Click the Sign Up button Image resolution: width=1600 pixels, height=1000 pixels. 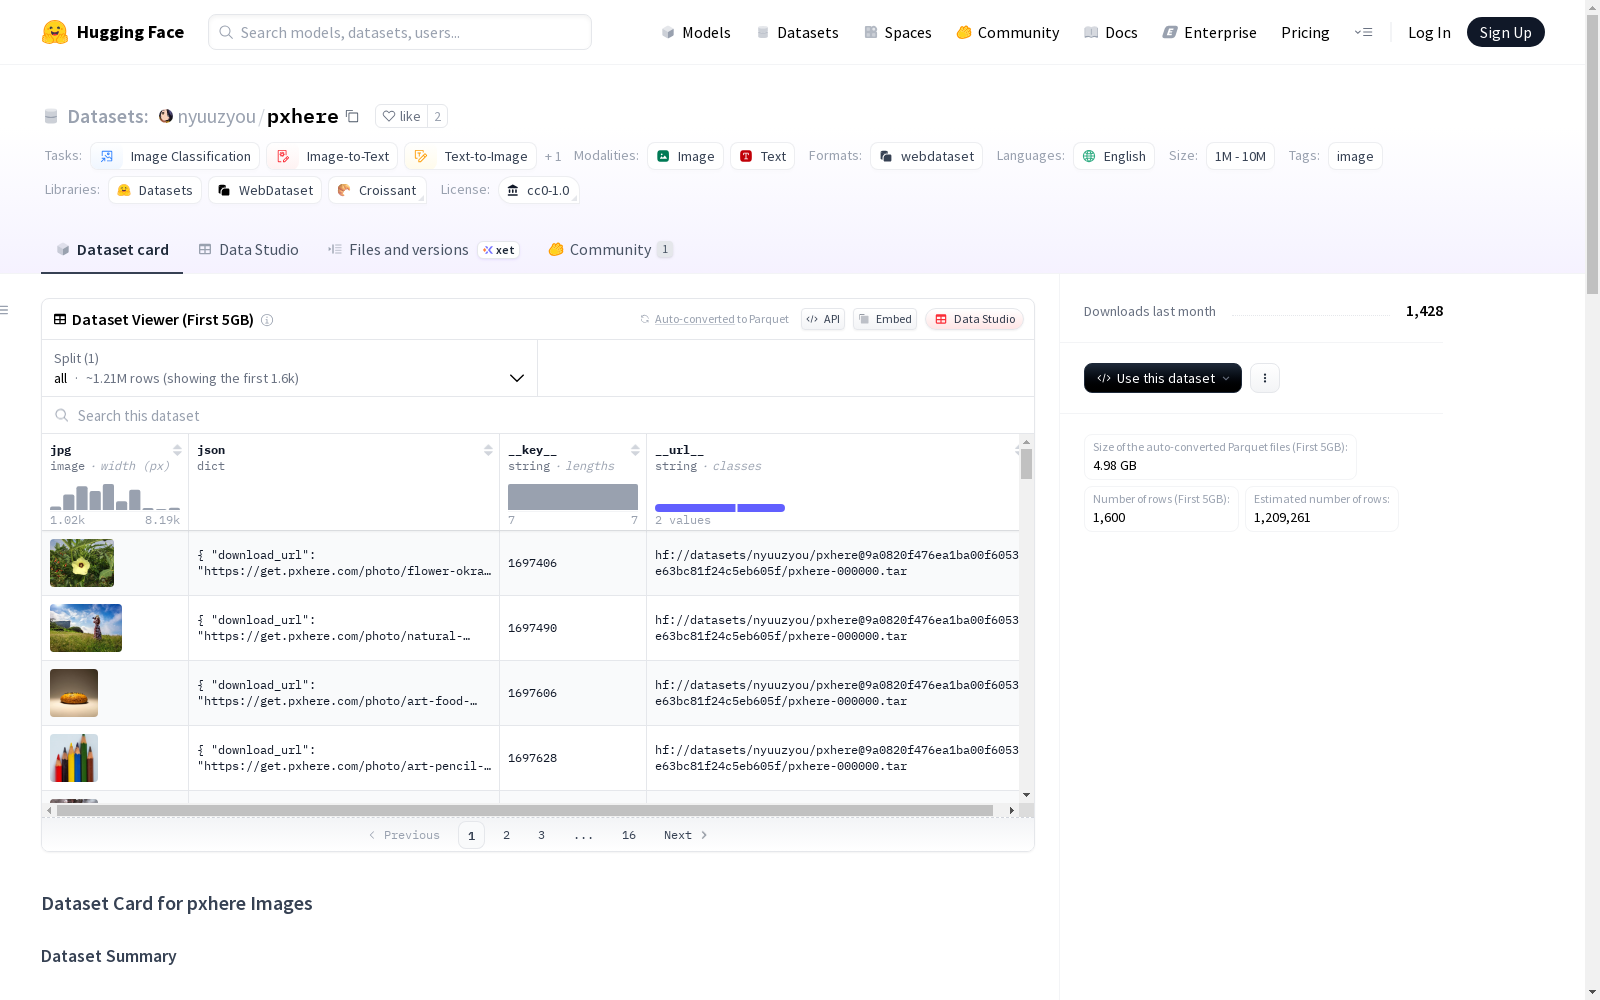[1505, 32]
